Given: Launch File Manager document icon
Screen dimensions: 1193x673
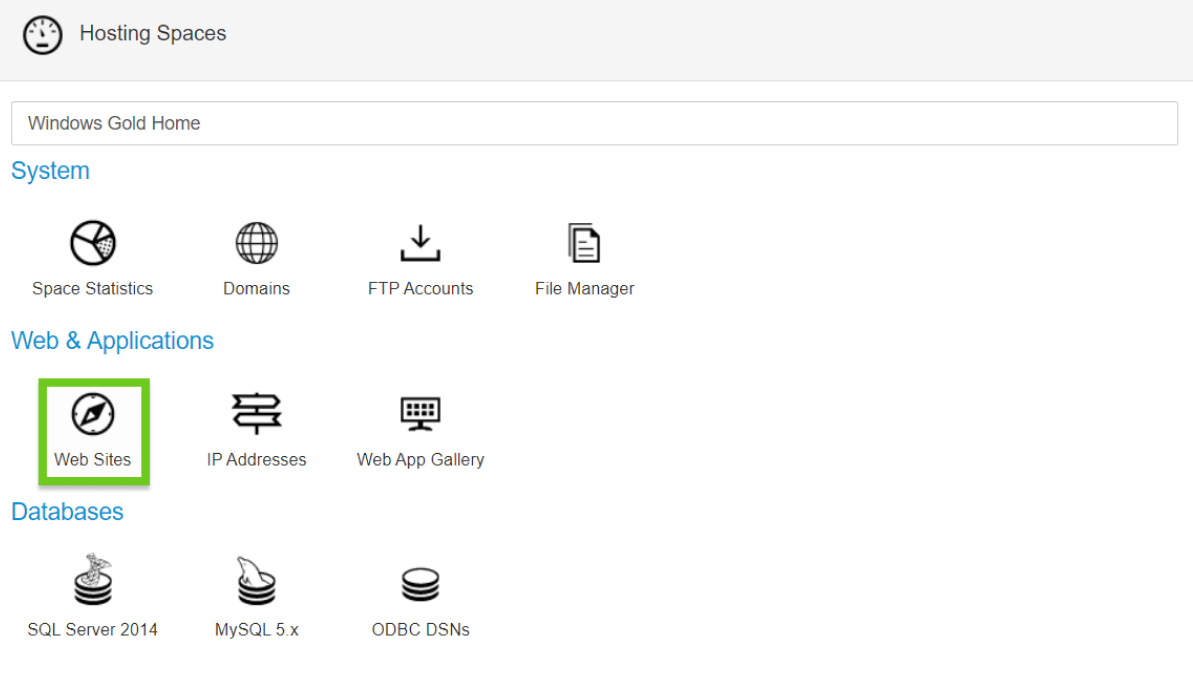Looking at the screenshot, I should 584,243.
